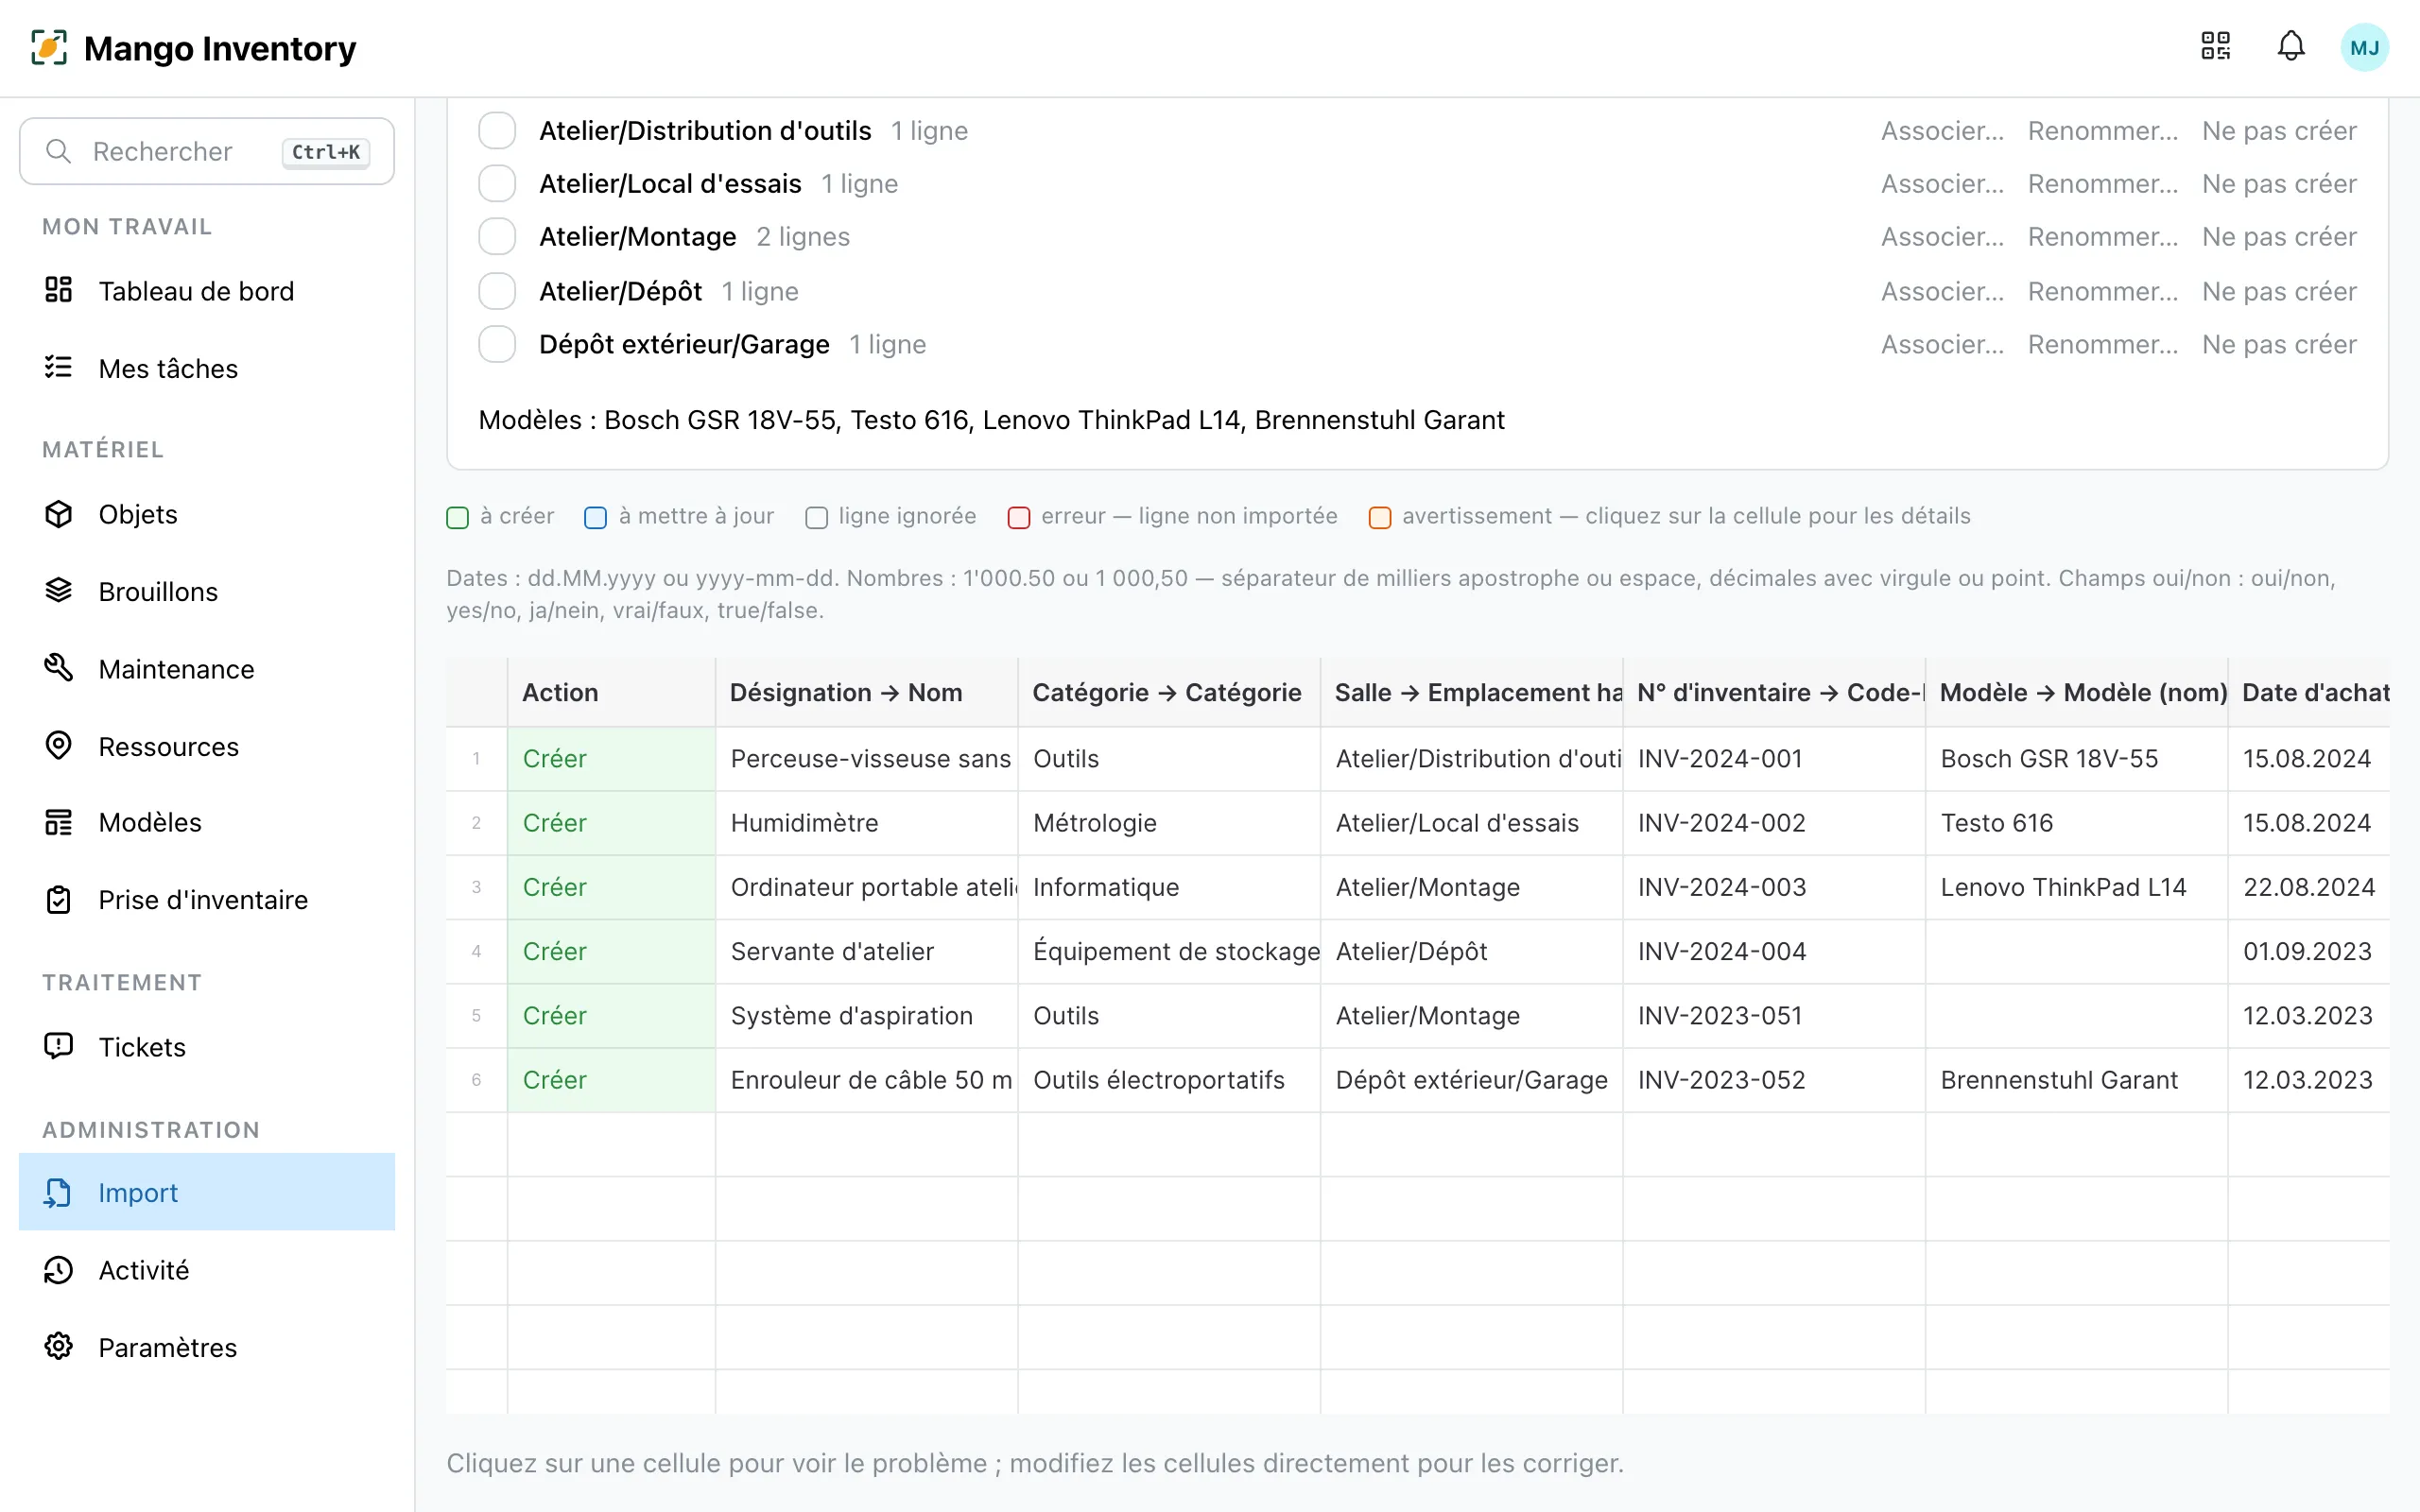Image resolution: width=2420 pixels, height=1512 pixels.
Task: Click the Import file icon
Action: pyautogui.click(x=59, y=1192)
